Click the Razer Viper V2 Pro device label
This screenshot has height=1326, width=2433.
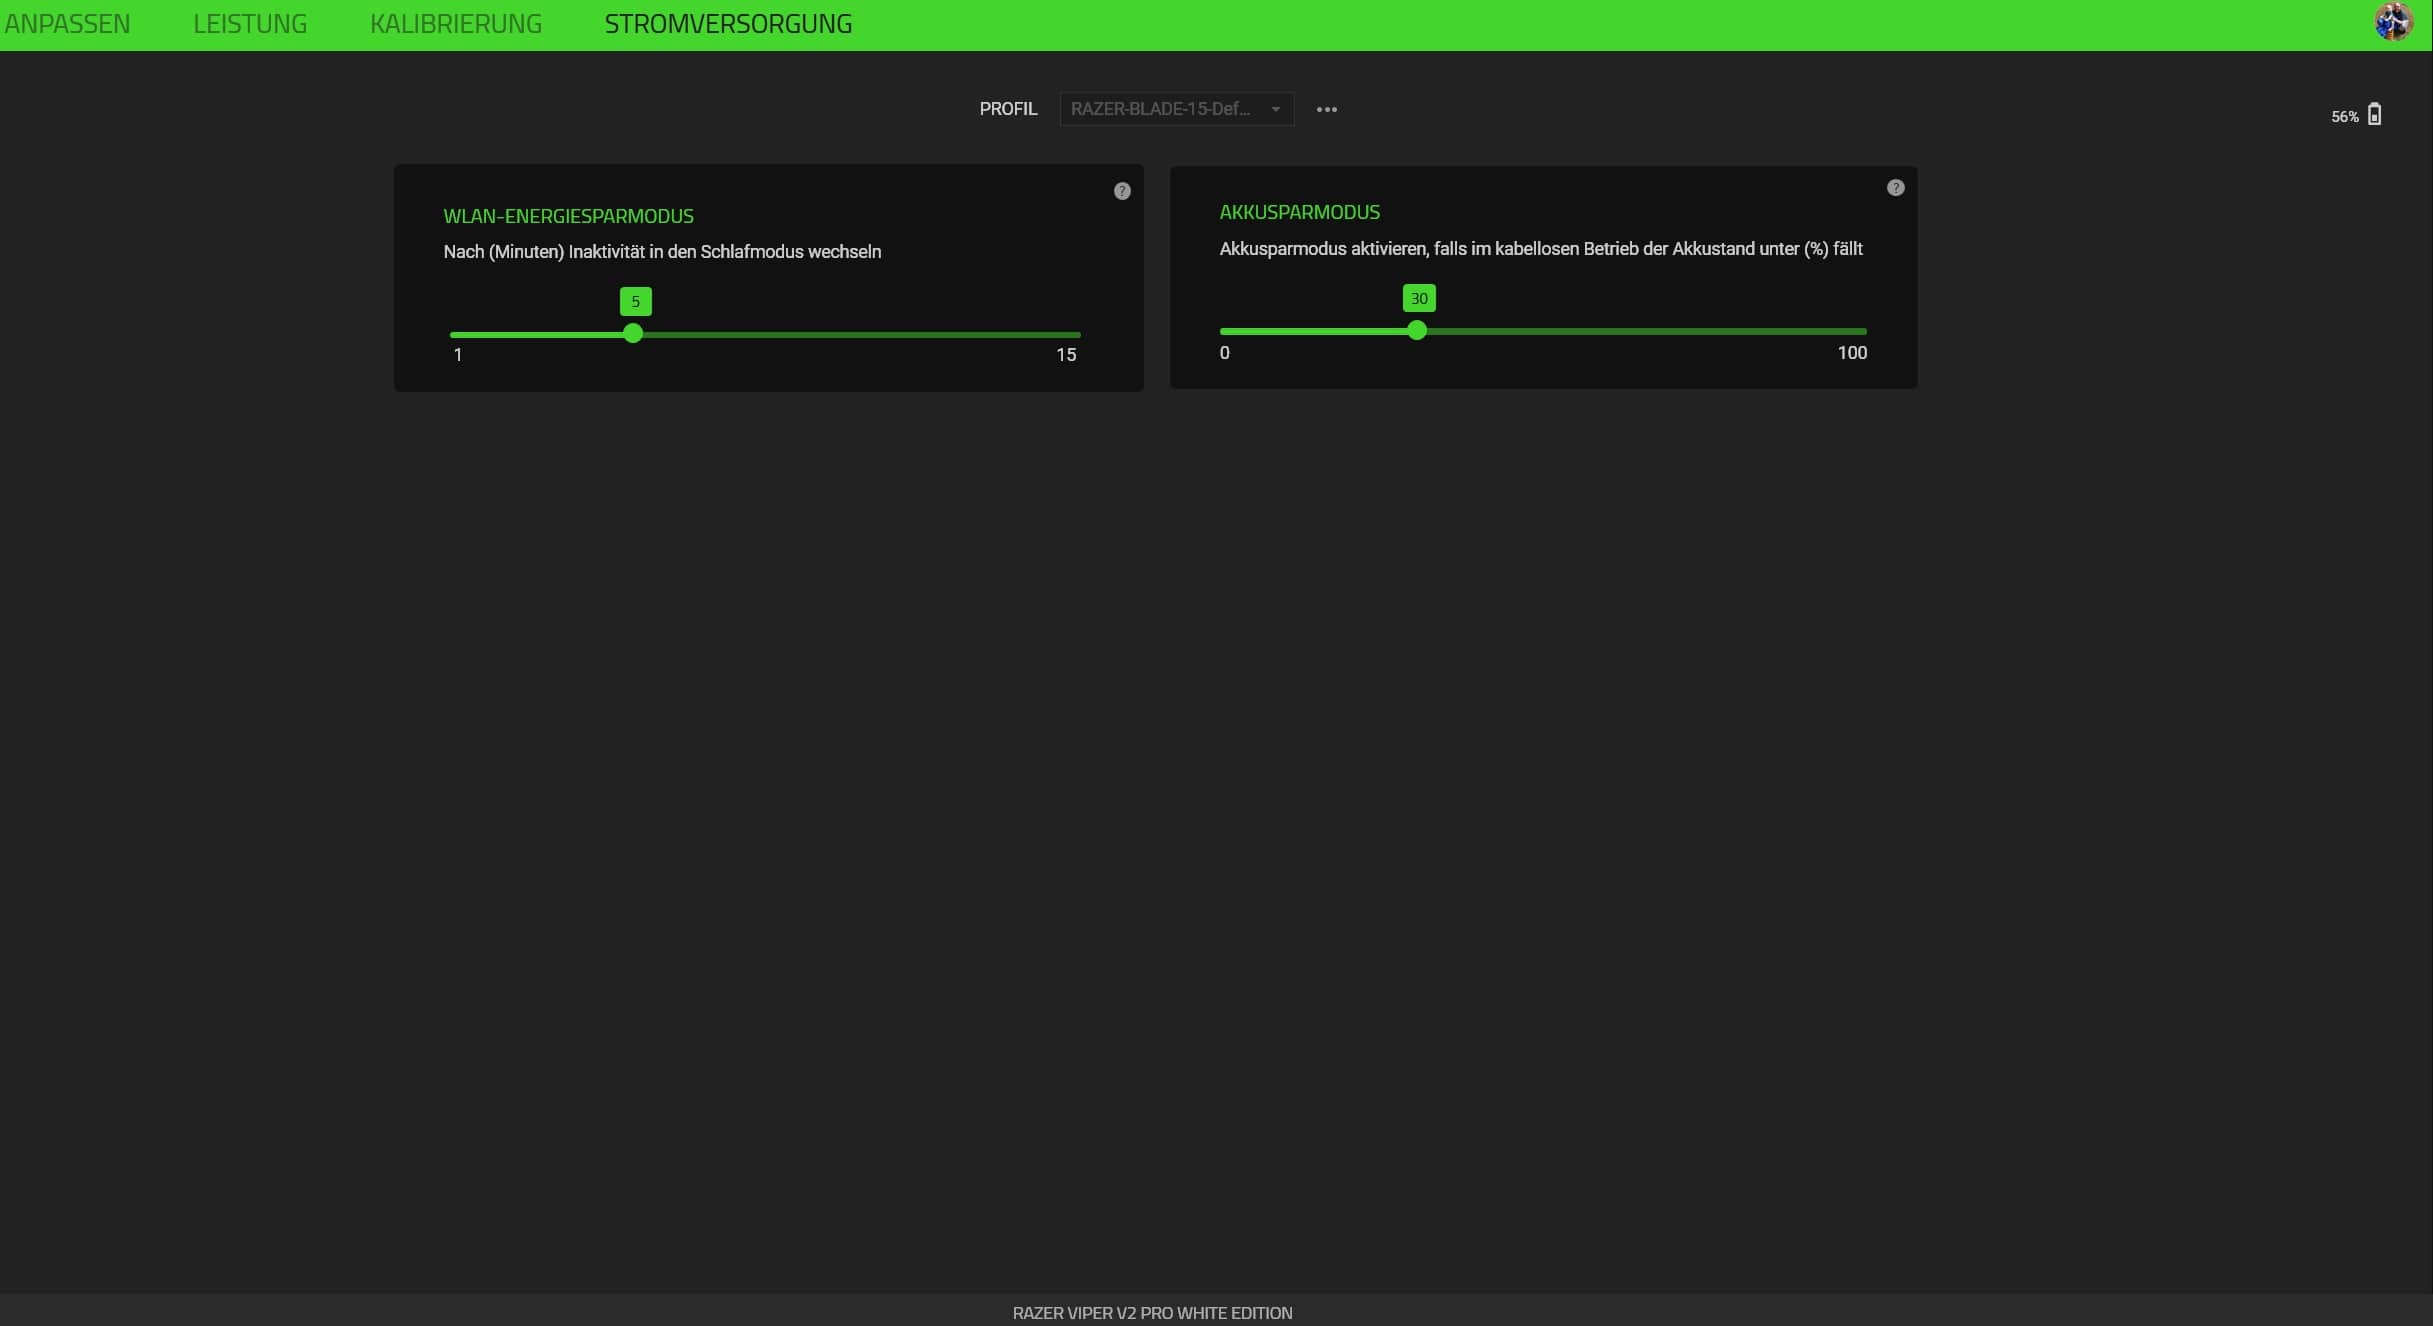pos(1152,1312)
